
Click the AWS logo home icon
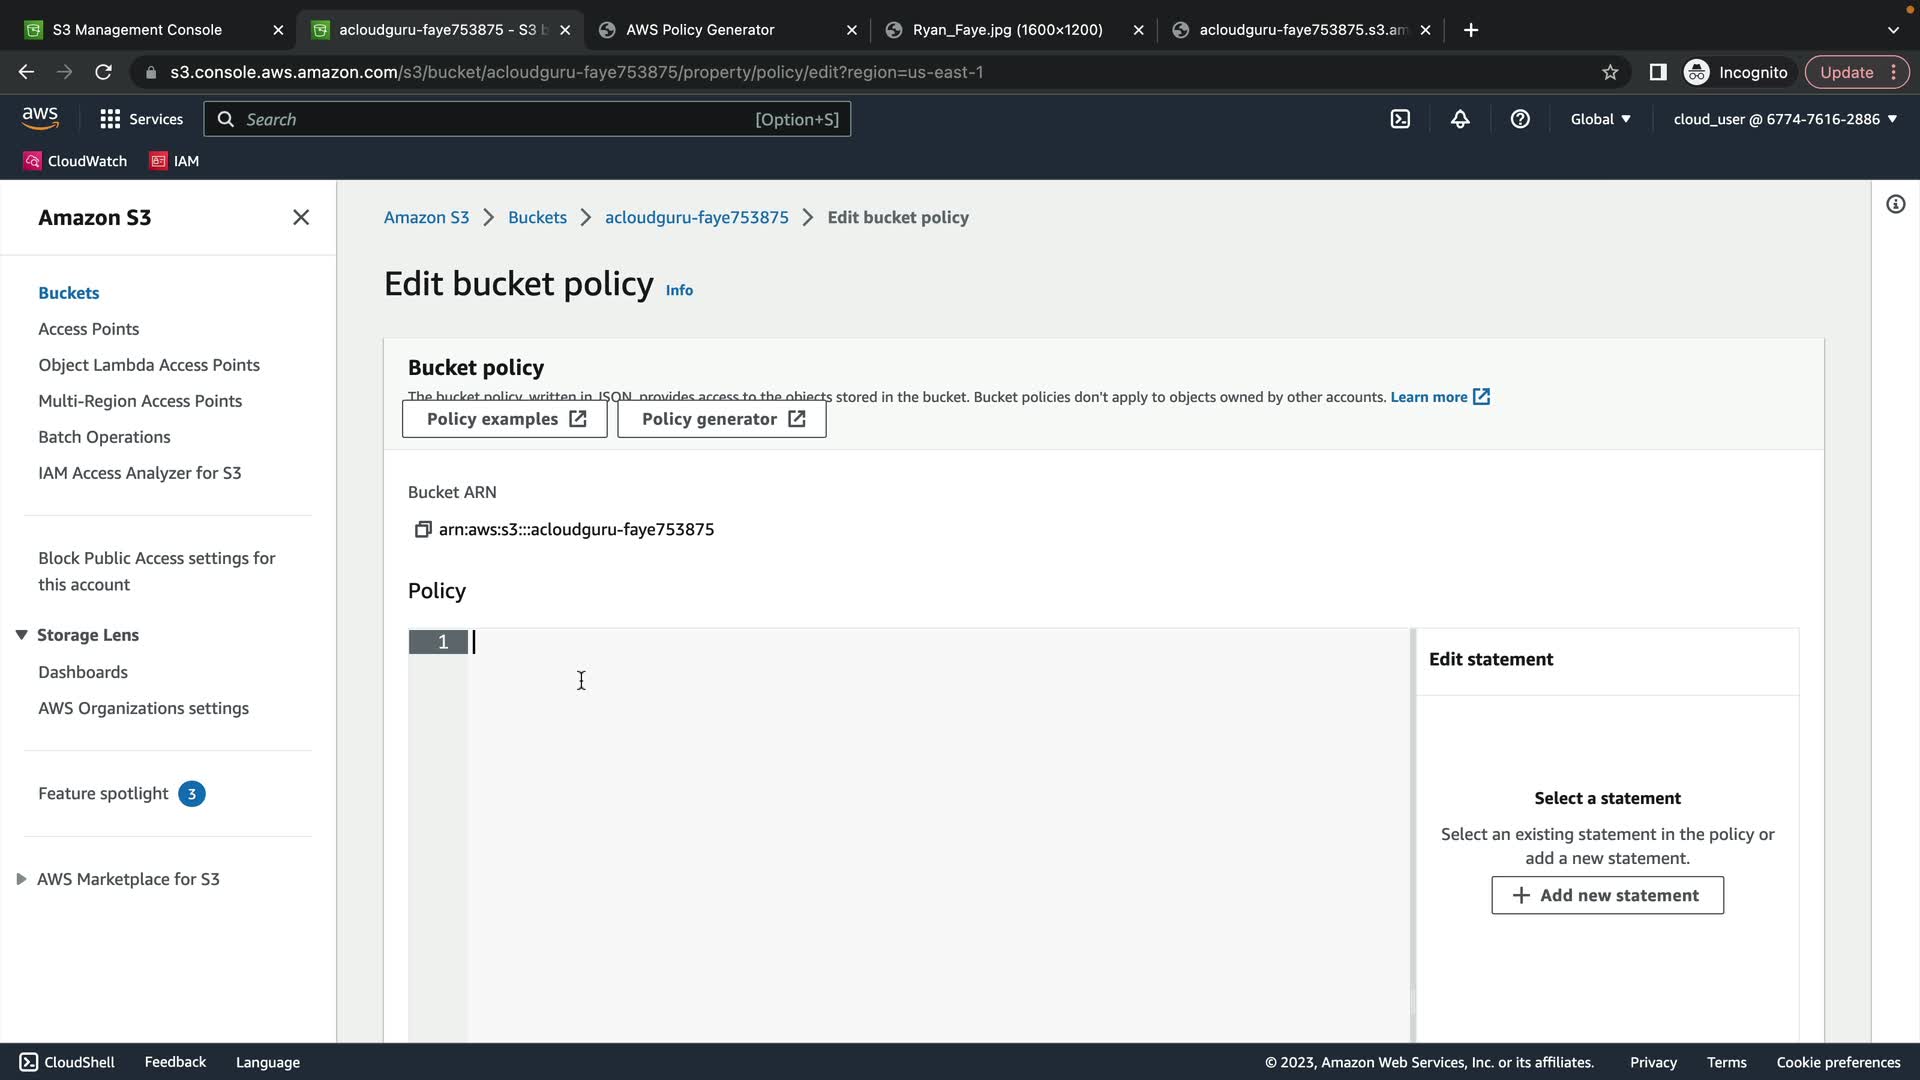40,118
